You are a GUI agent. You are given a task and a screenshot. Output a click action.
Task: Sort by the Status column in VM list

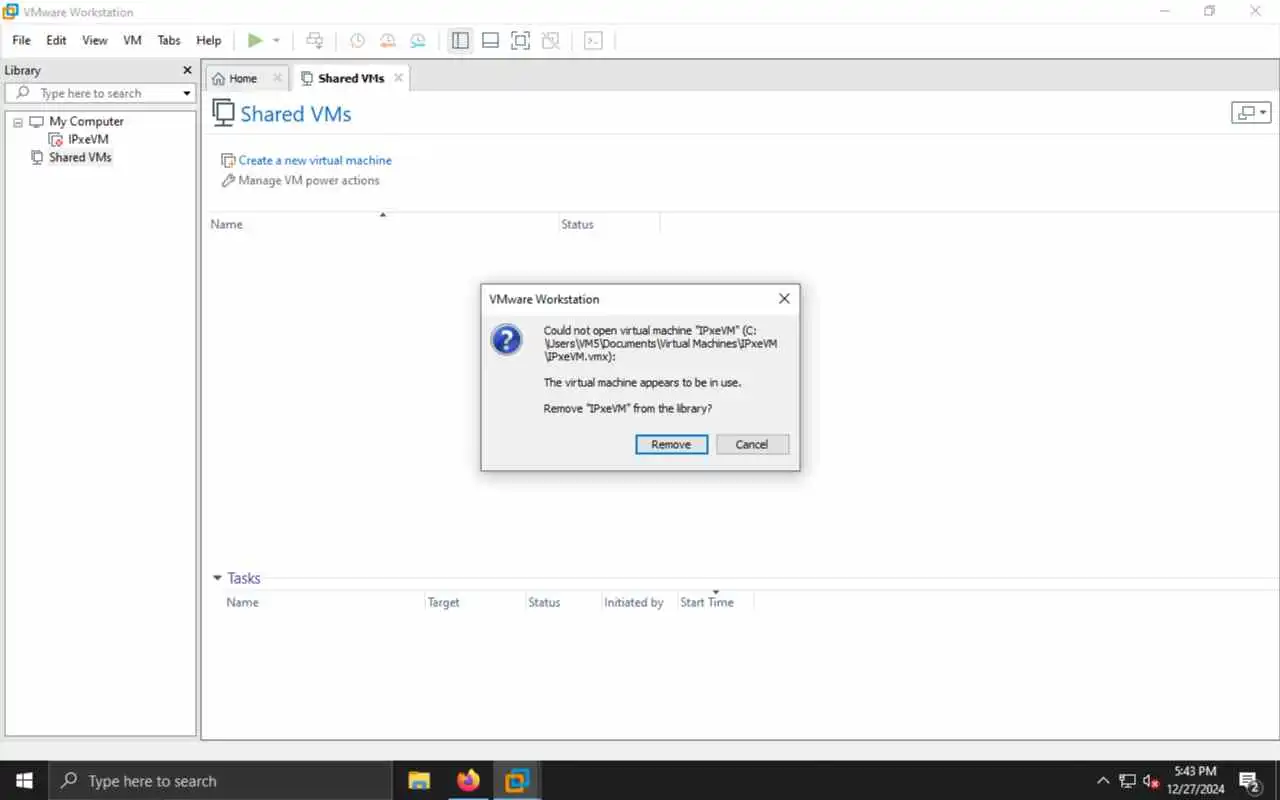[x=577, y=224]
